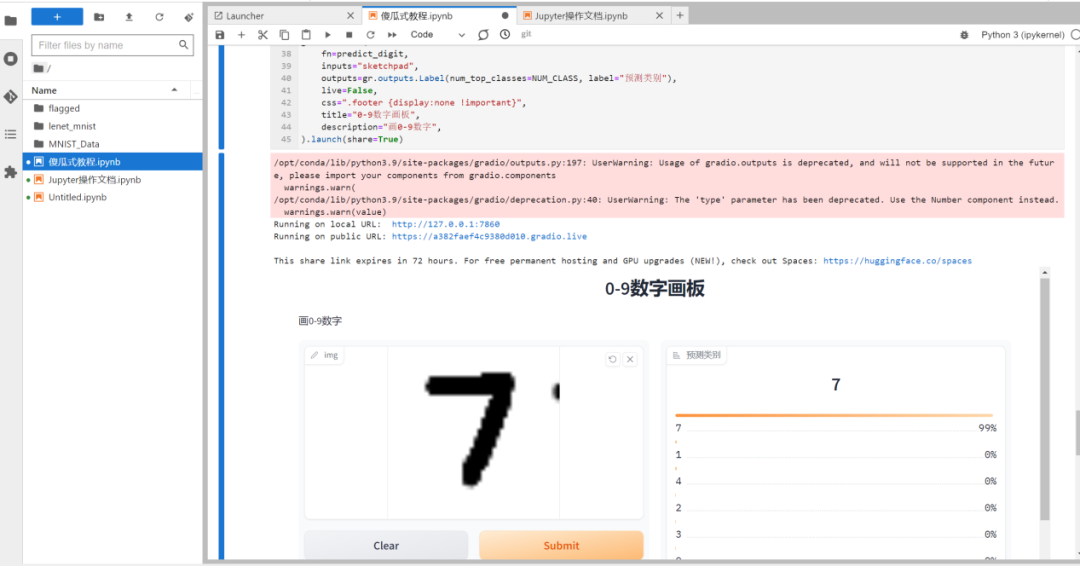Screen dimensions: 1080x566
Task: Add a new tab with plus
Action: (680, 15)
